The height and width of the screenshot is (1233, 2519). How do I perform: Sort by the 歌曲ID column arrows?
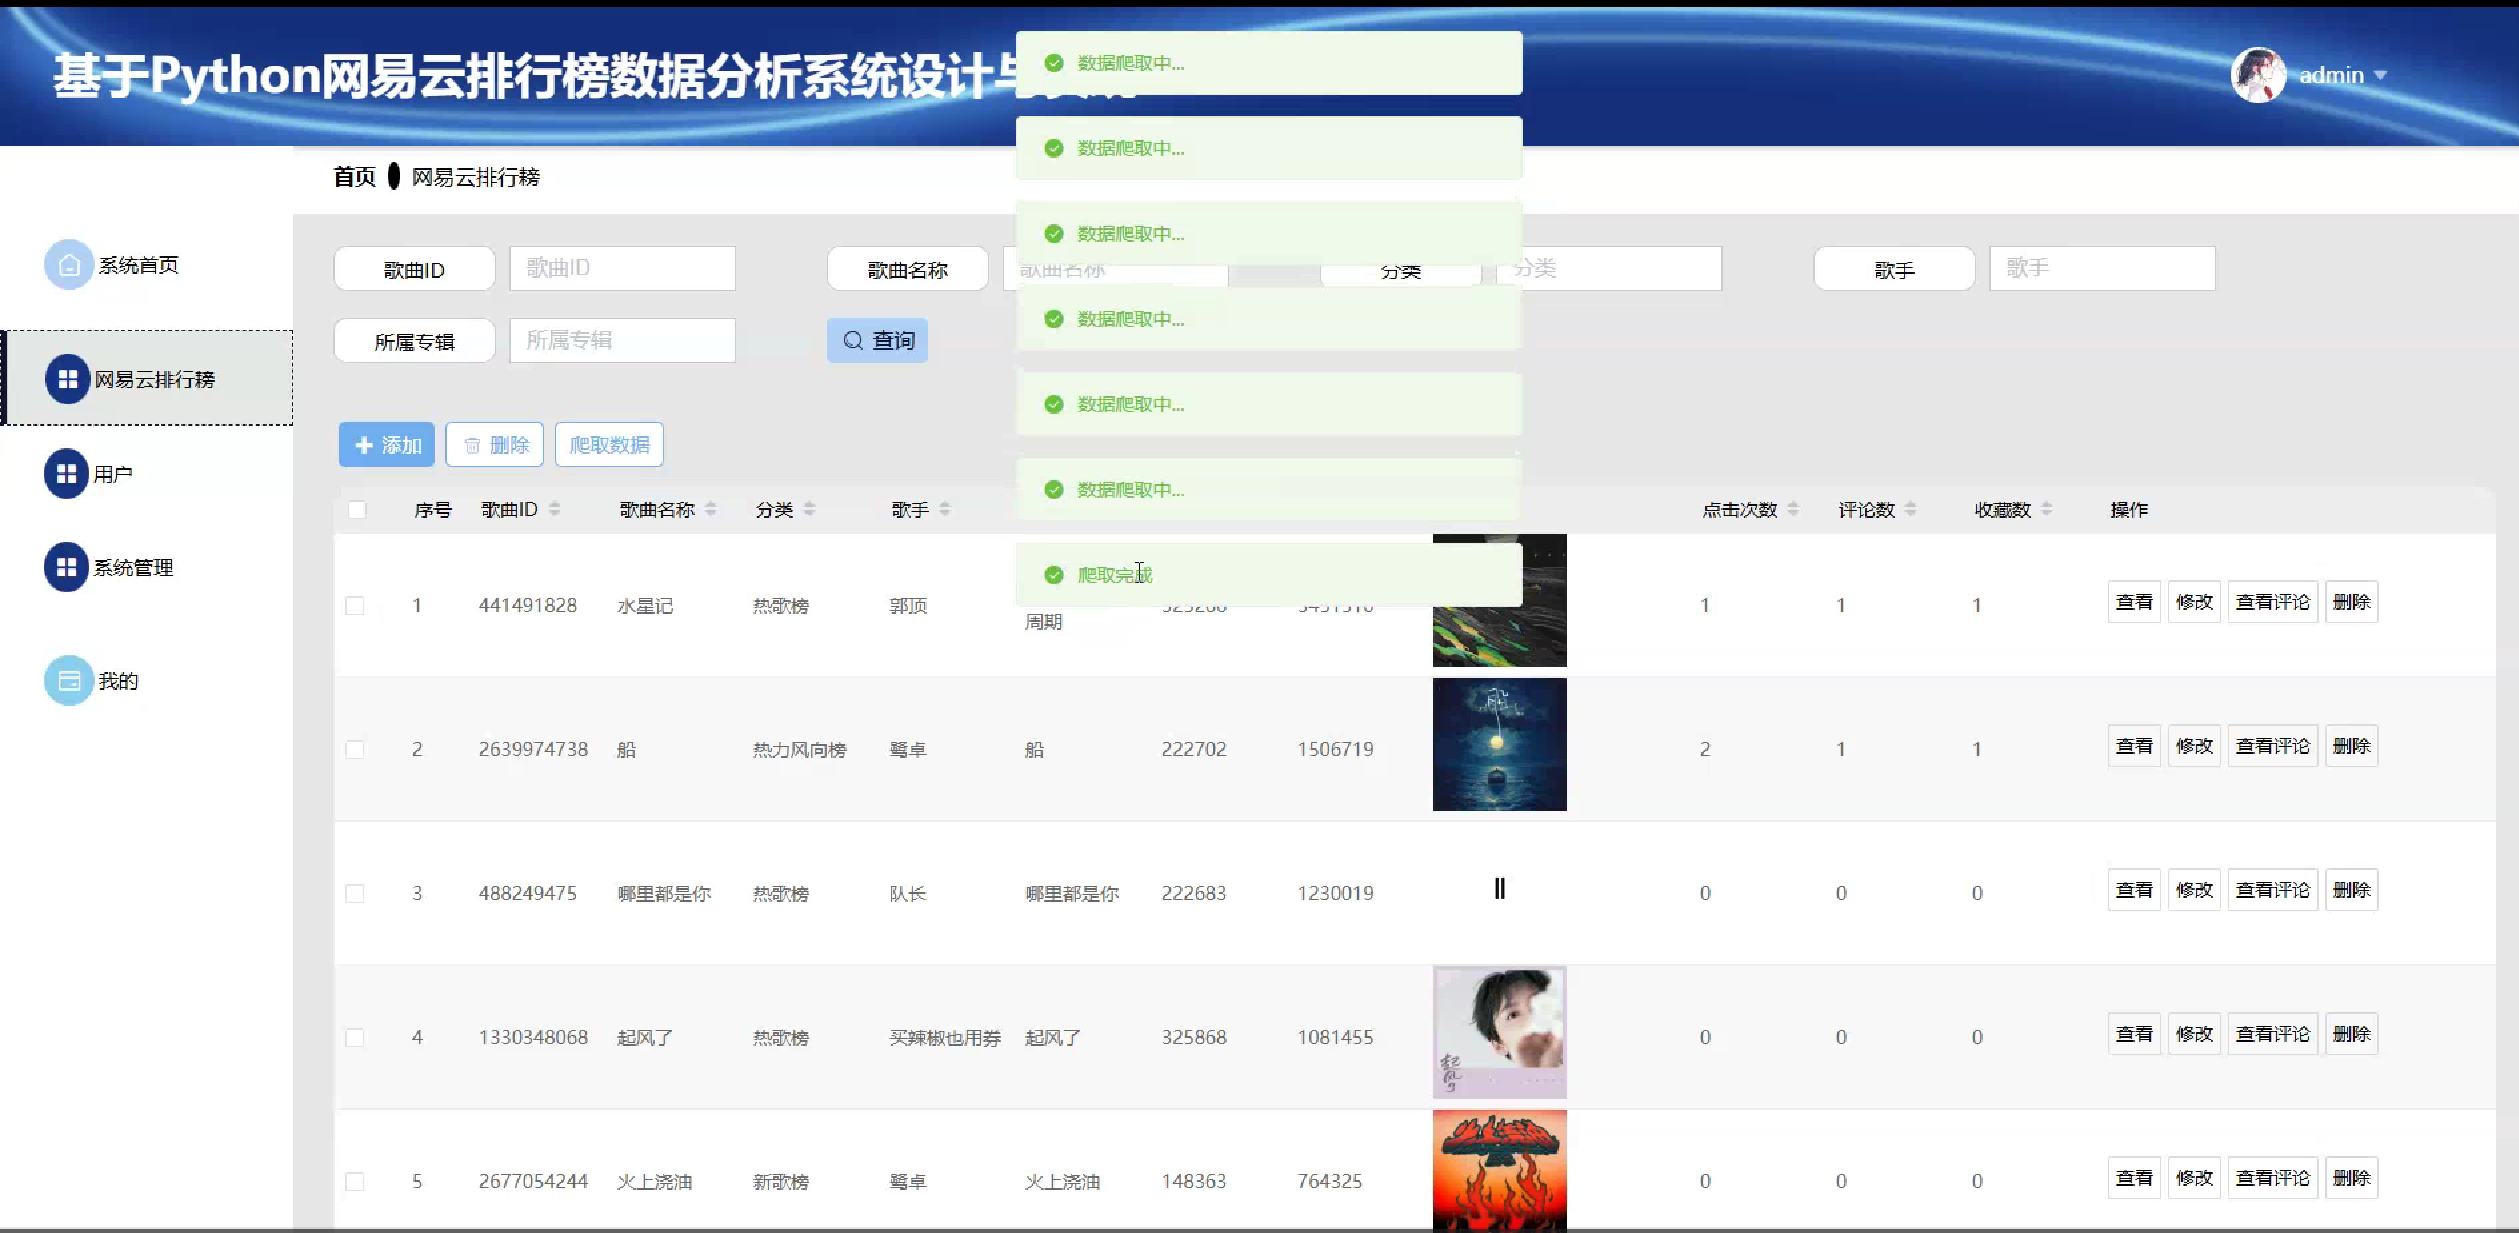pyautogui.click(x=554, y=509)
